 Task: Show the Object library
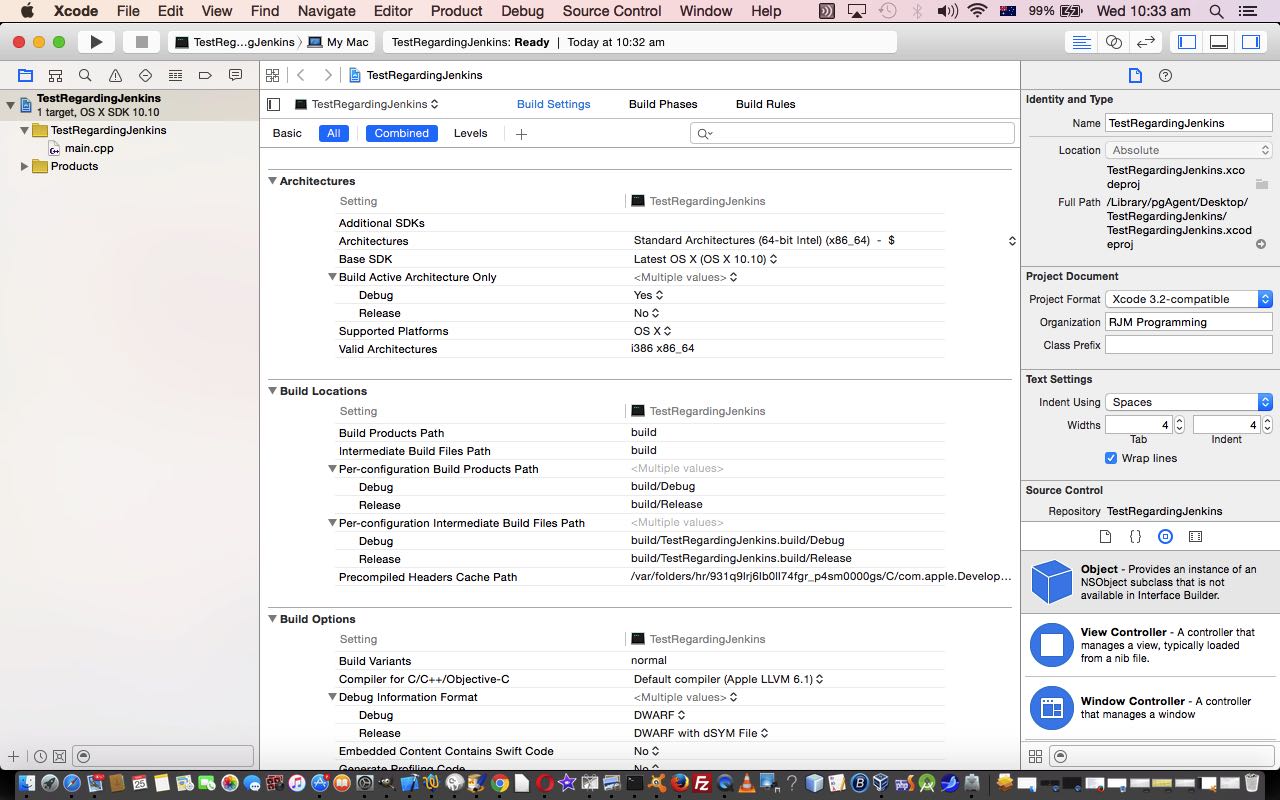pyautogui.click(x=1165, y=537)
